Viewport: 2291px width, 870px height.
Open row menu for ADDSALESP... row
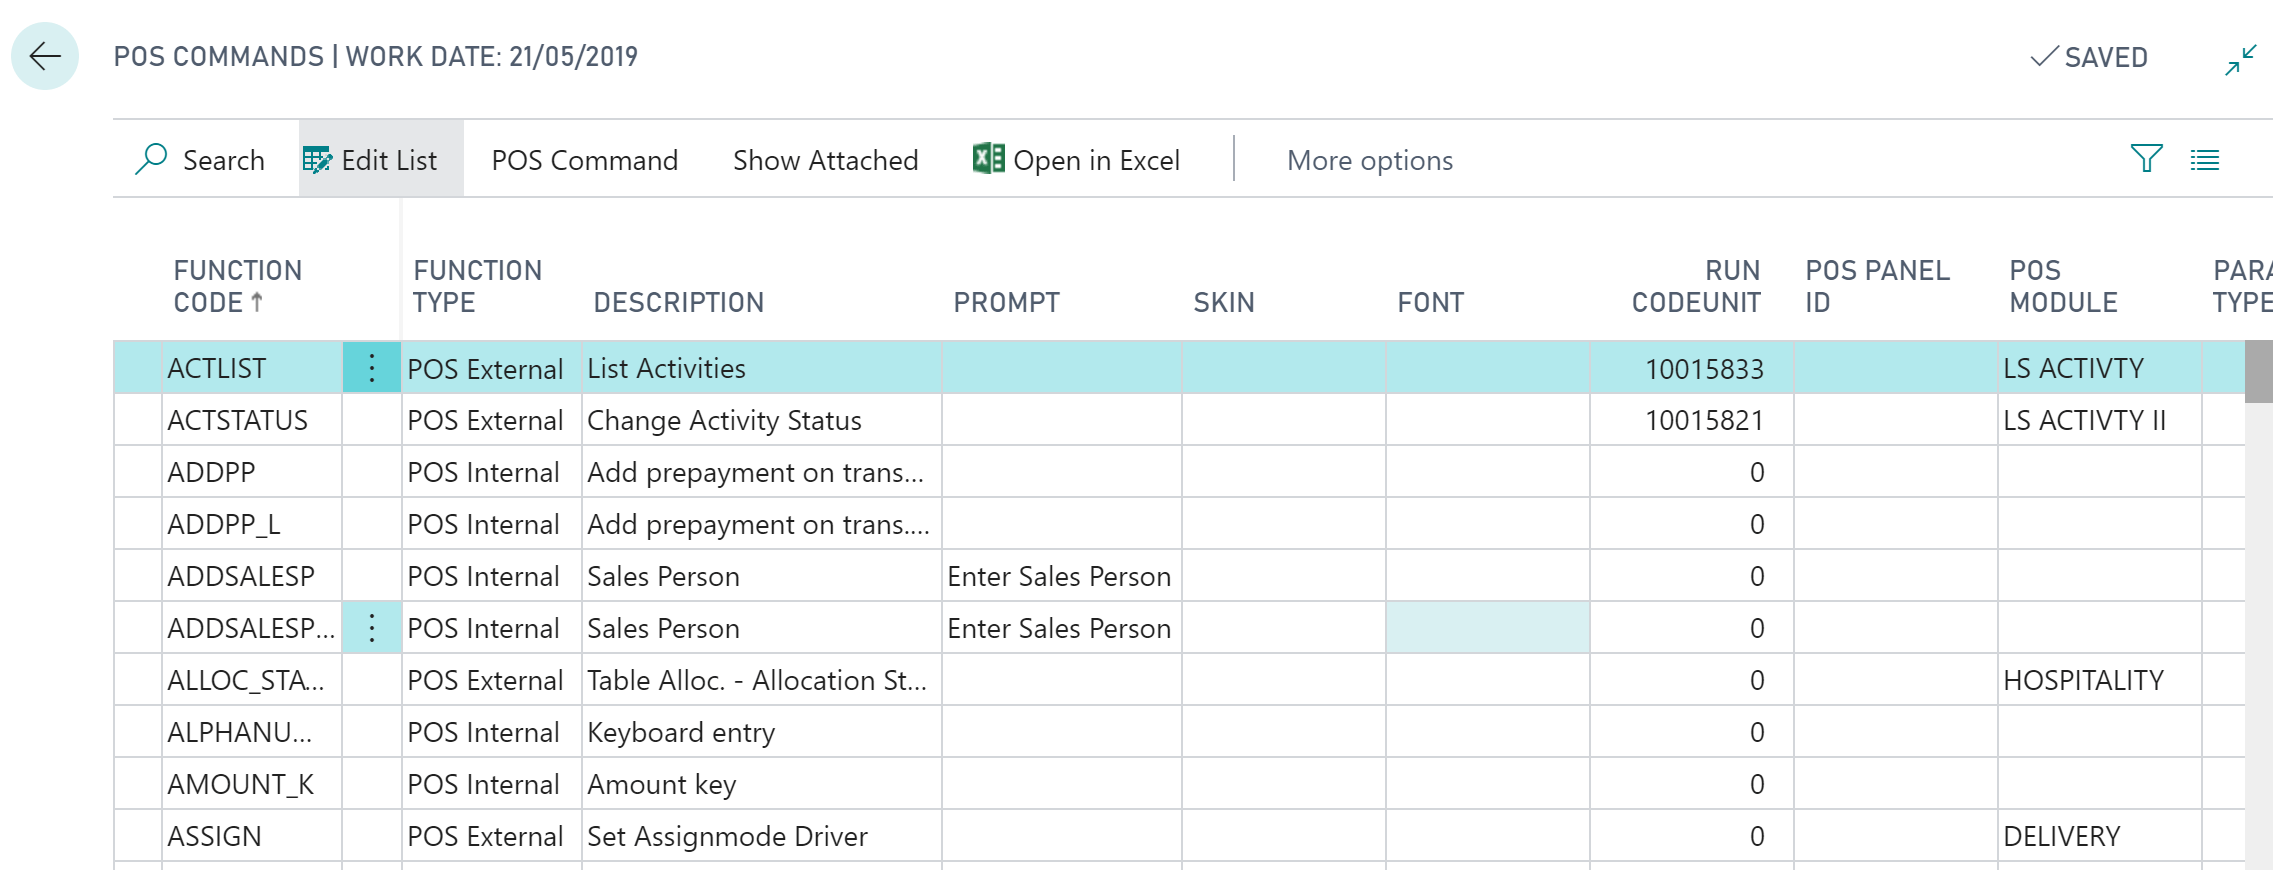pyautogui.click(x=371, y=628)
